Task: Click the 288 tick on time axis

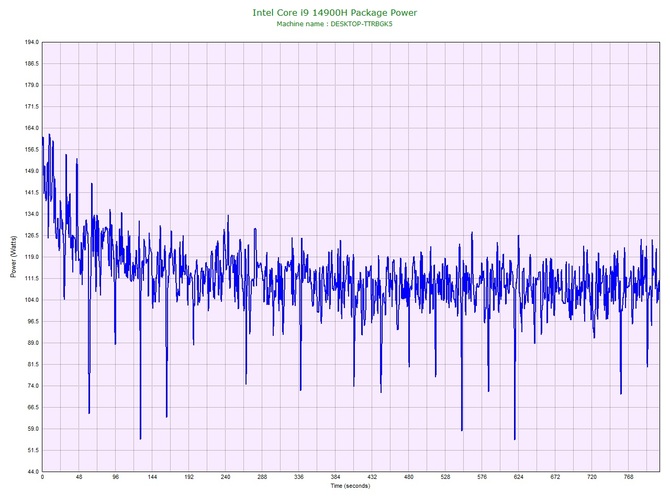Action: tap(262, 477)
